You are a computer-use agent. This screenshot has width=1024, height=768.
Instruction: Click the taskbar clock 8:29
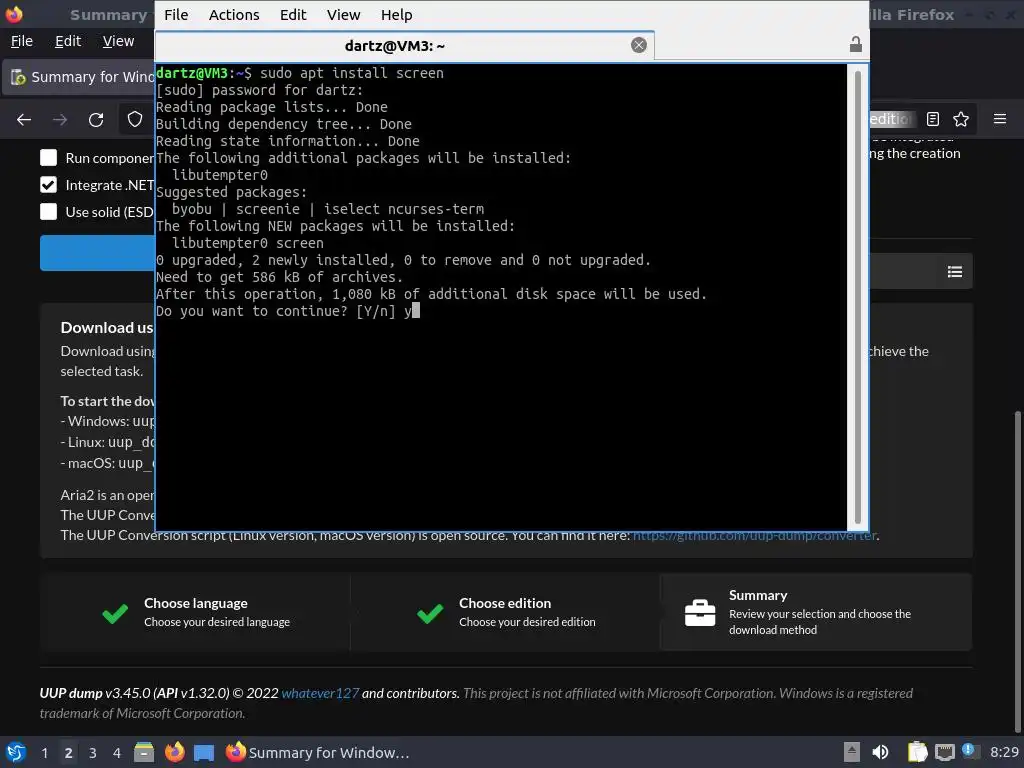click(1004, 752)
